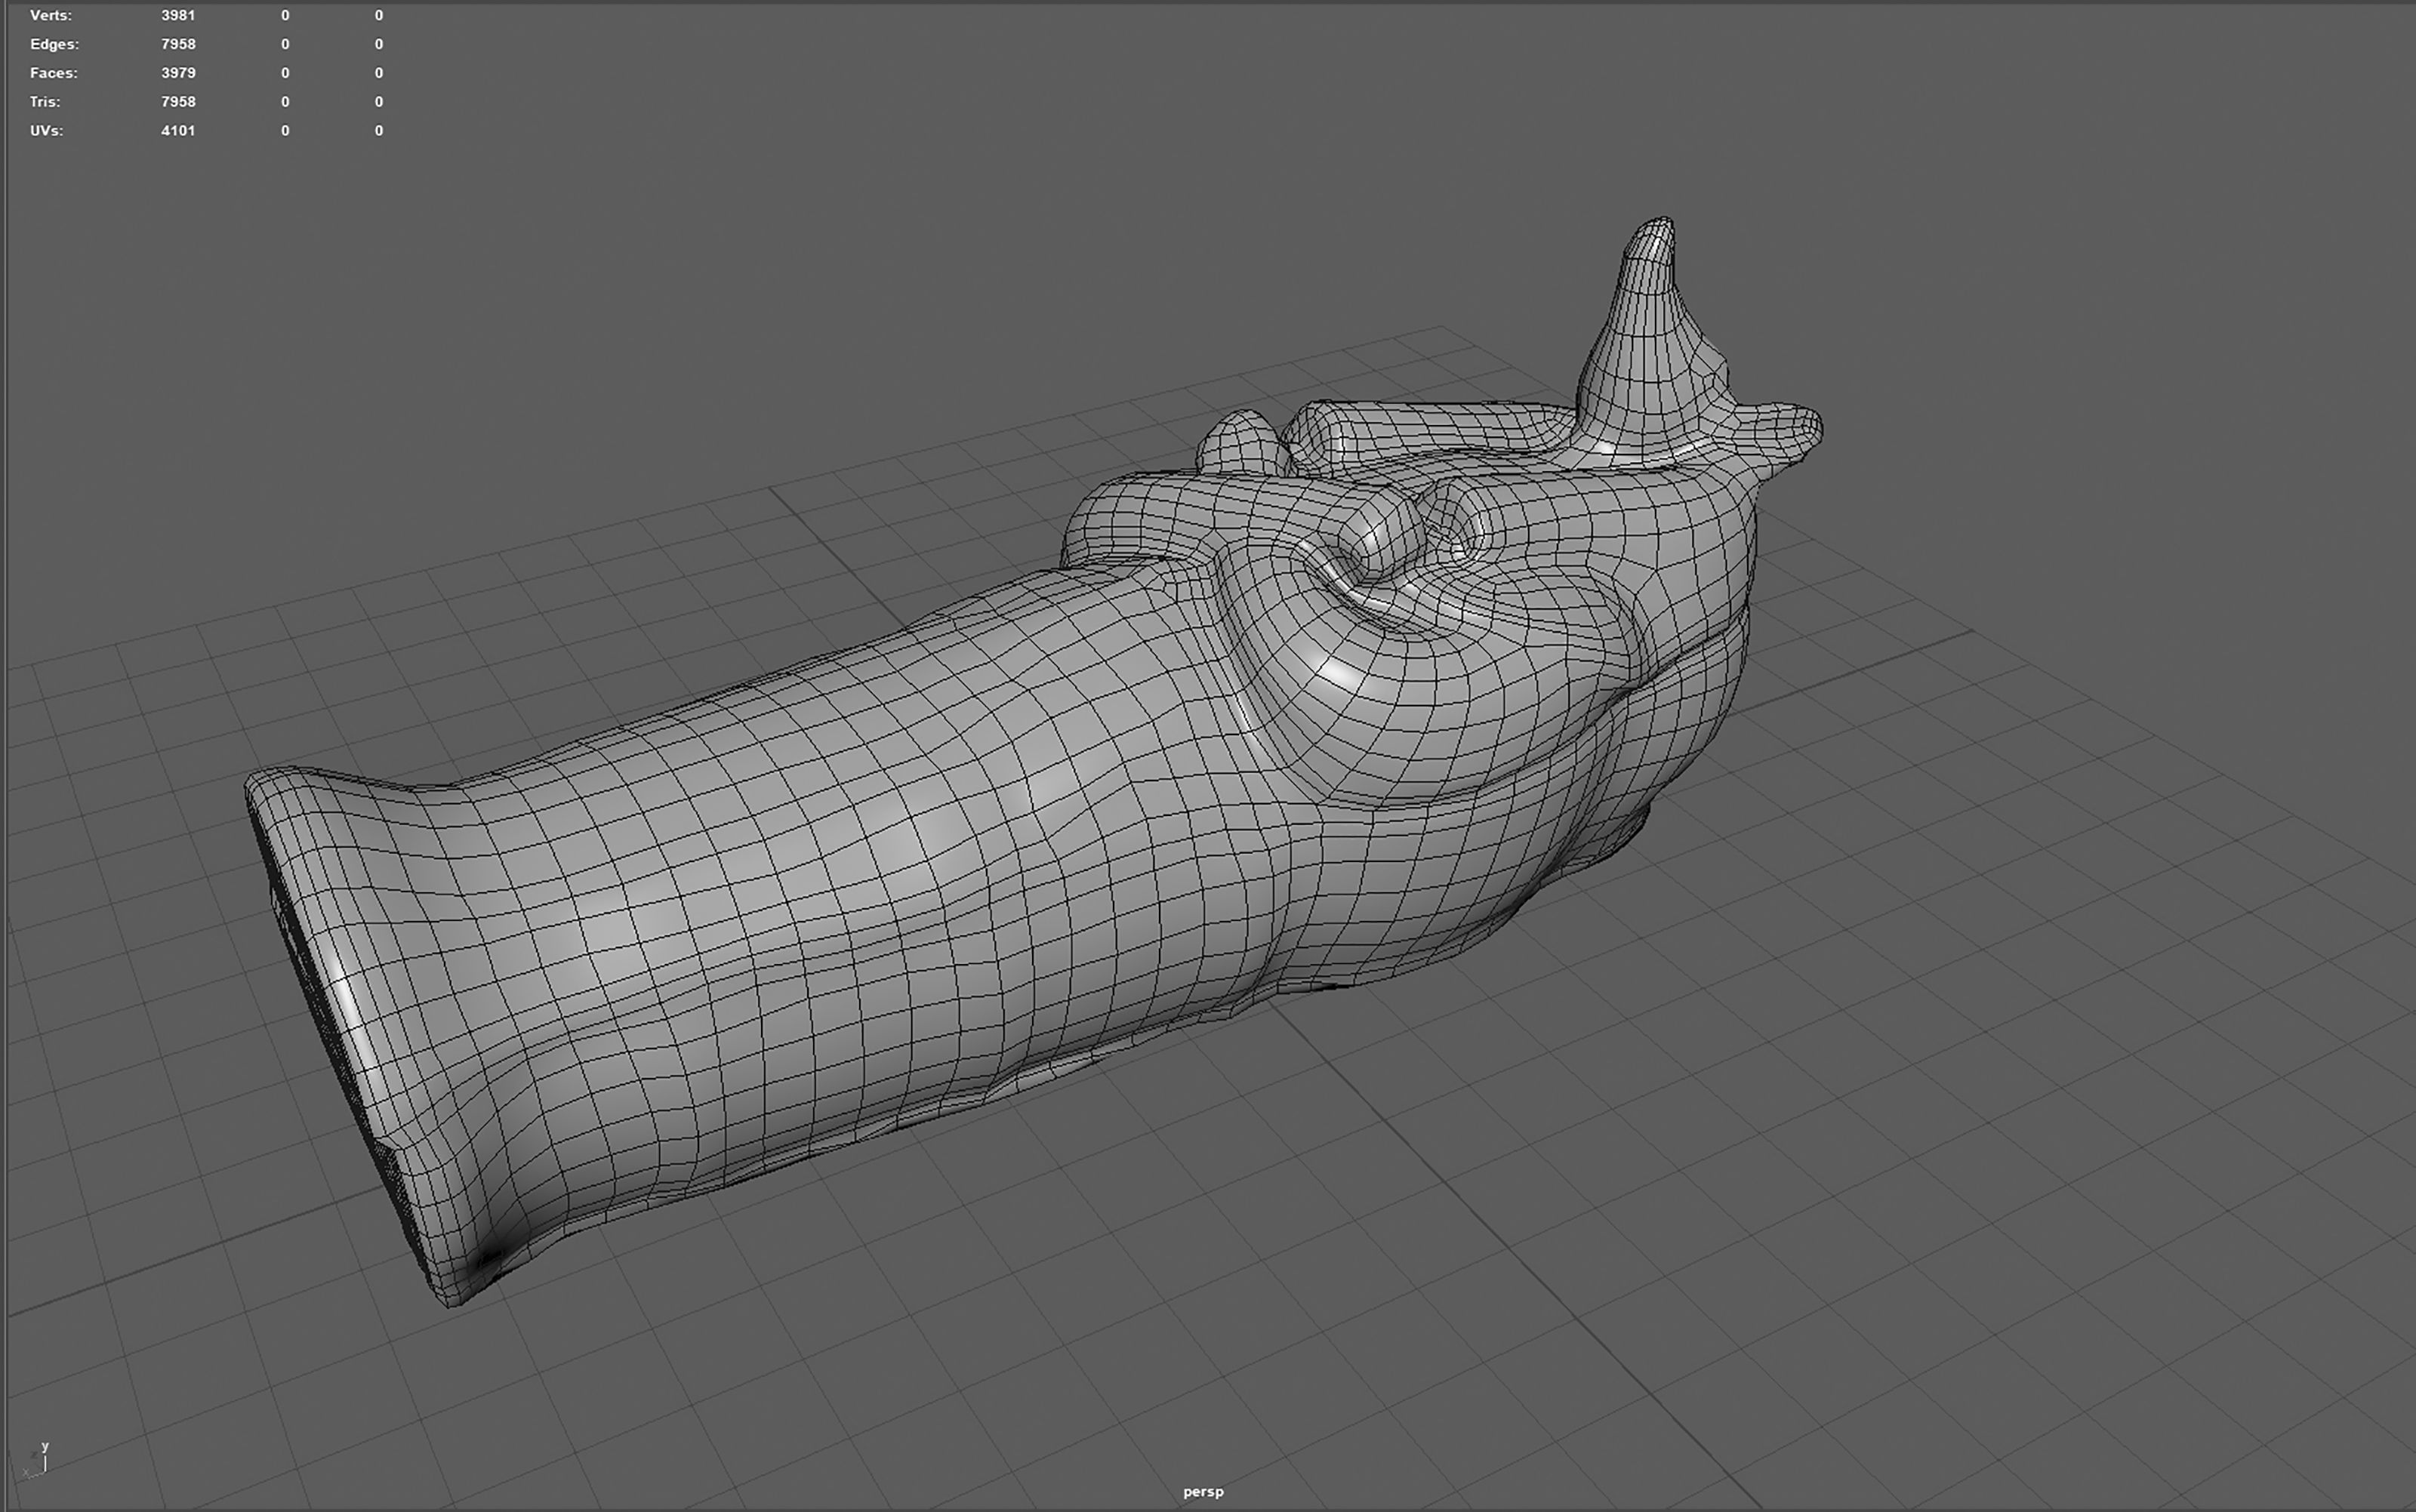Click the Verts count value 3981
The width and height of the screenshot is (2416, 1512).
tap(178, 15)
